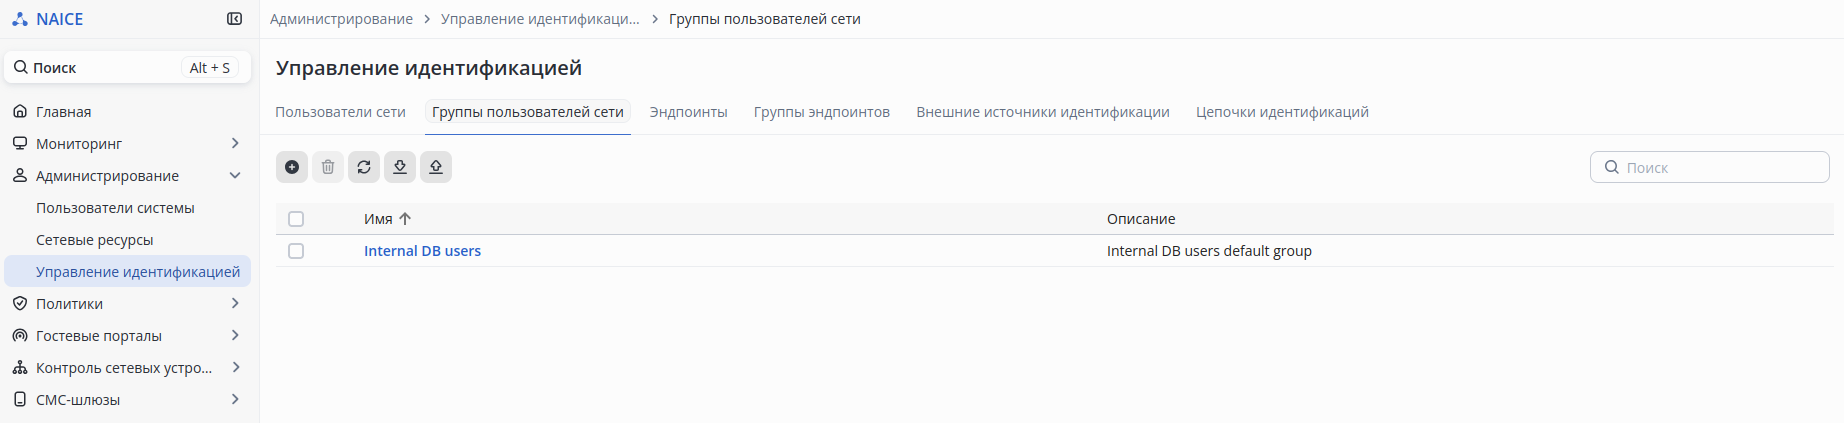
Task: Sort by Имя column arrow
Action: (405, 219)
